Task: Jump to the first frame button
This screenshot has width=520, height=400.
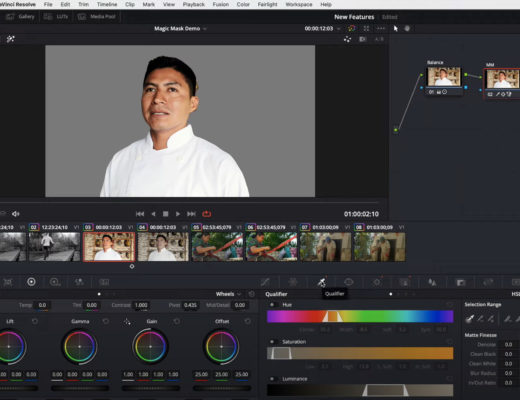Action: (x=140, y=214)
